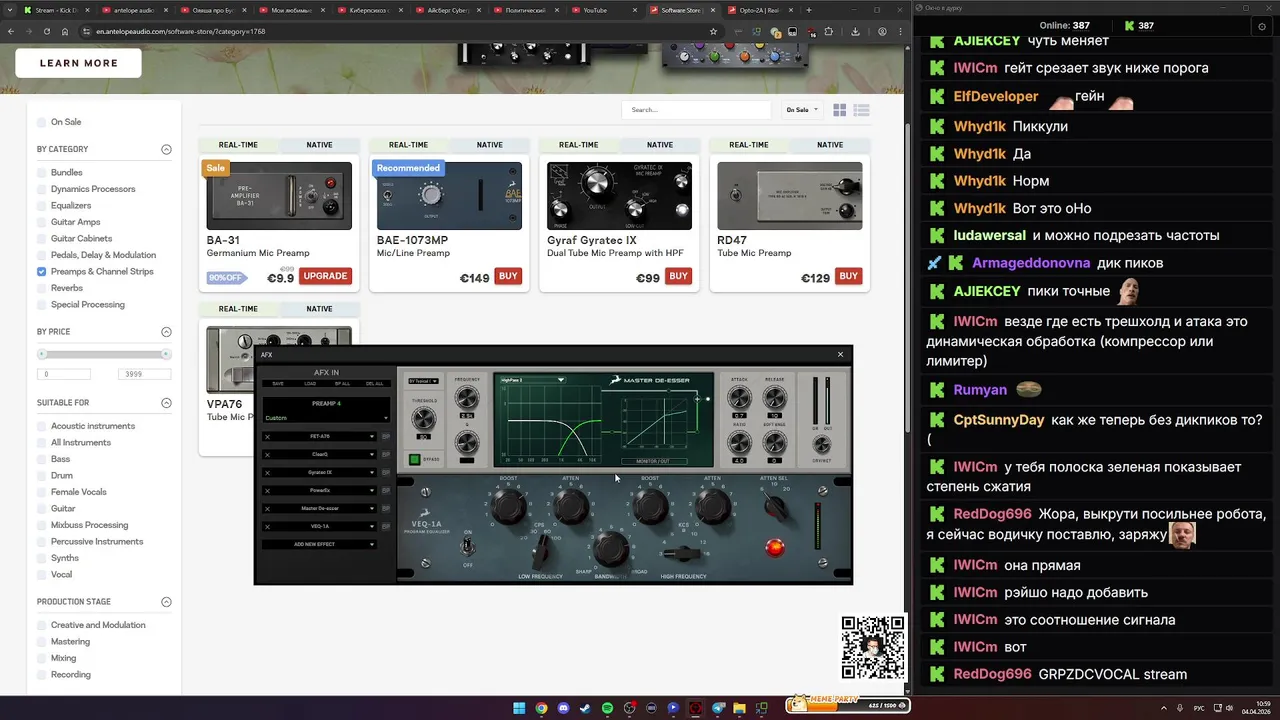Image resolution: width=1280 pixels, height=720 pixels.
Task: Remove PowerEx effect with its X icon
Action: (267, 491)
